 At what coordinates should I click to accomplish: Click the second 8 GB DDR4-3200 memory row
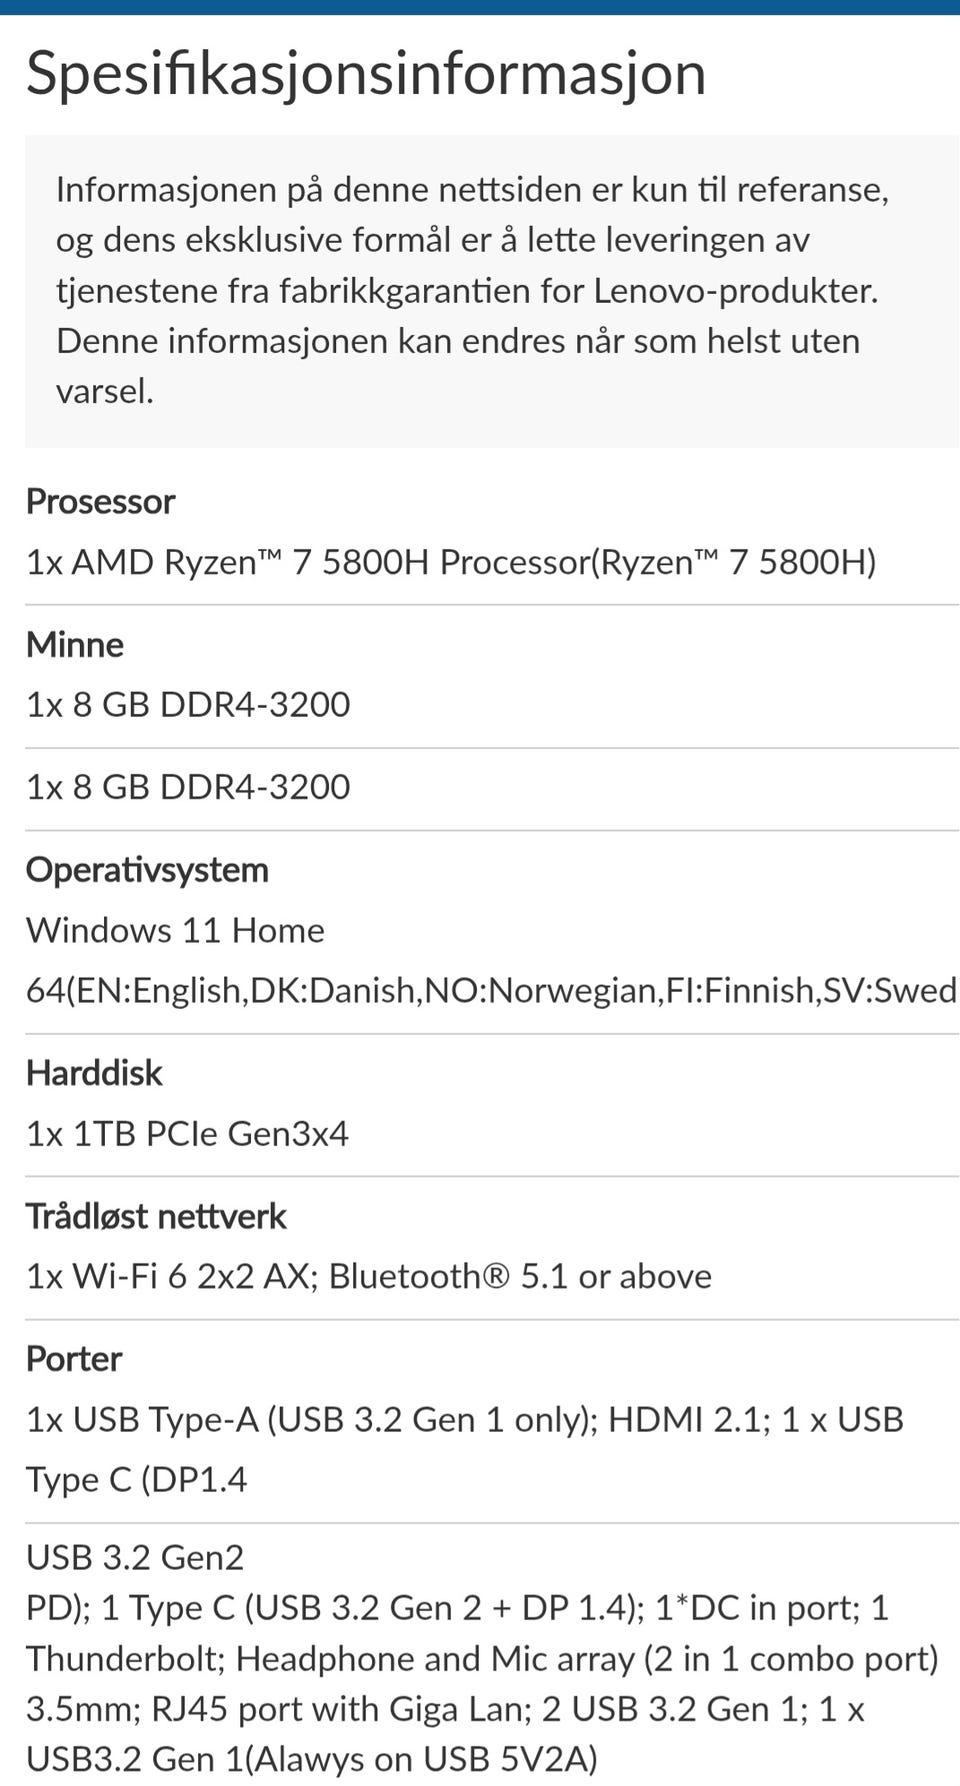[x=188, y=787]
